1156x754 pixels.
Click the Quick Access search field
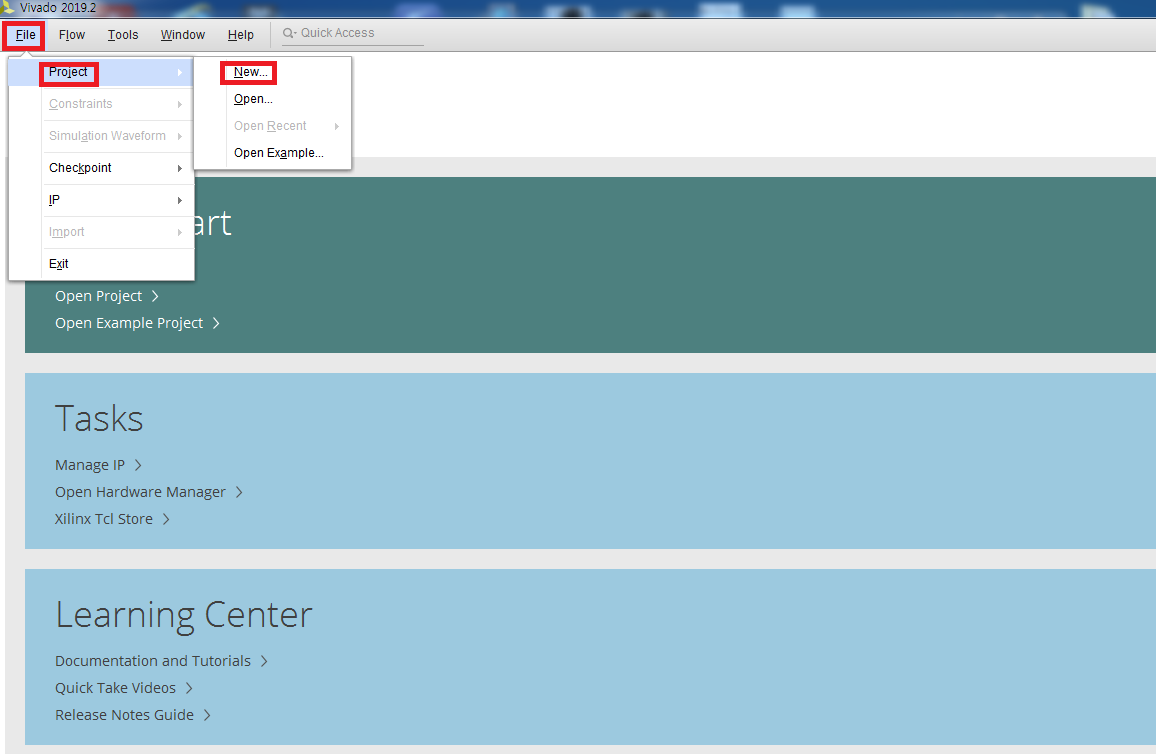tap(352, 33)
